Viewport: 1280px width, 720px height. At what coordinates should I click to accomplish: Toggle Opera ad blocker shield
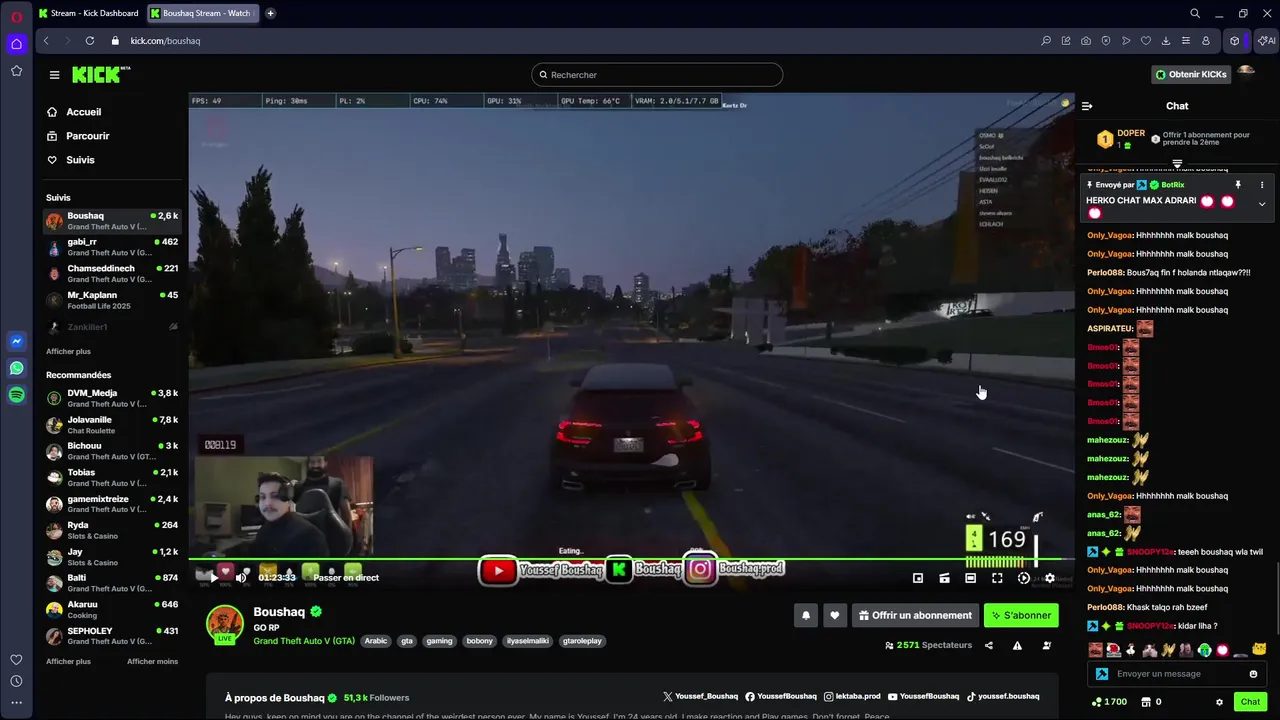coord(1105,41)
